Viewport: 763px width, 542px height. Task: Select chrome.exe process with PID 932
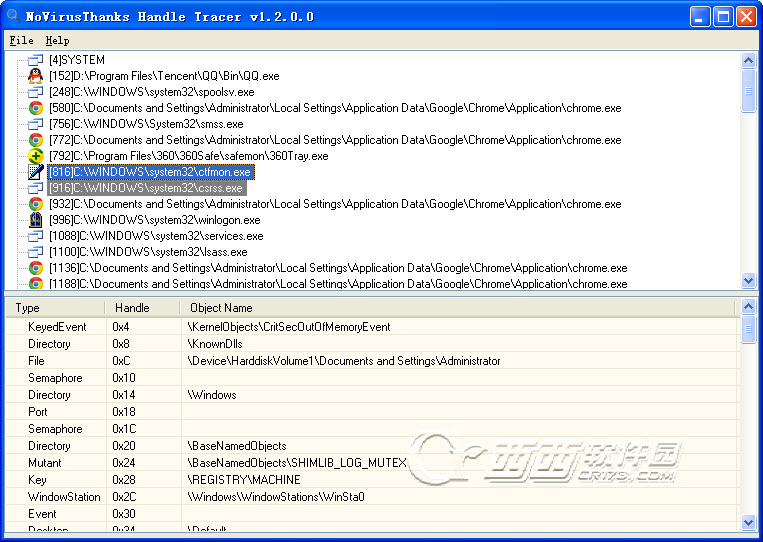(x=335, y=204)
